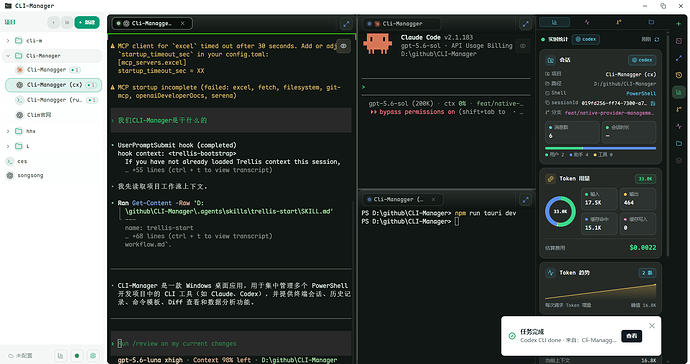Click the refresh icon in the stats header
This screenshot has height=364, width=690.
[x=657, y=39]
